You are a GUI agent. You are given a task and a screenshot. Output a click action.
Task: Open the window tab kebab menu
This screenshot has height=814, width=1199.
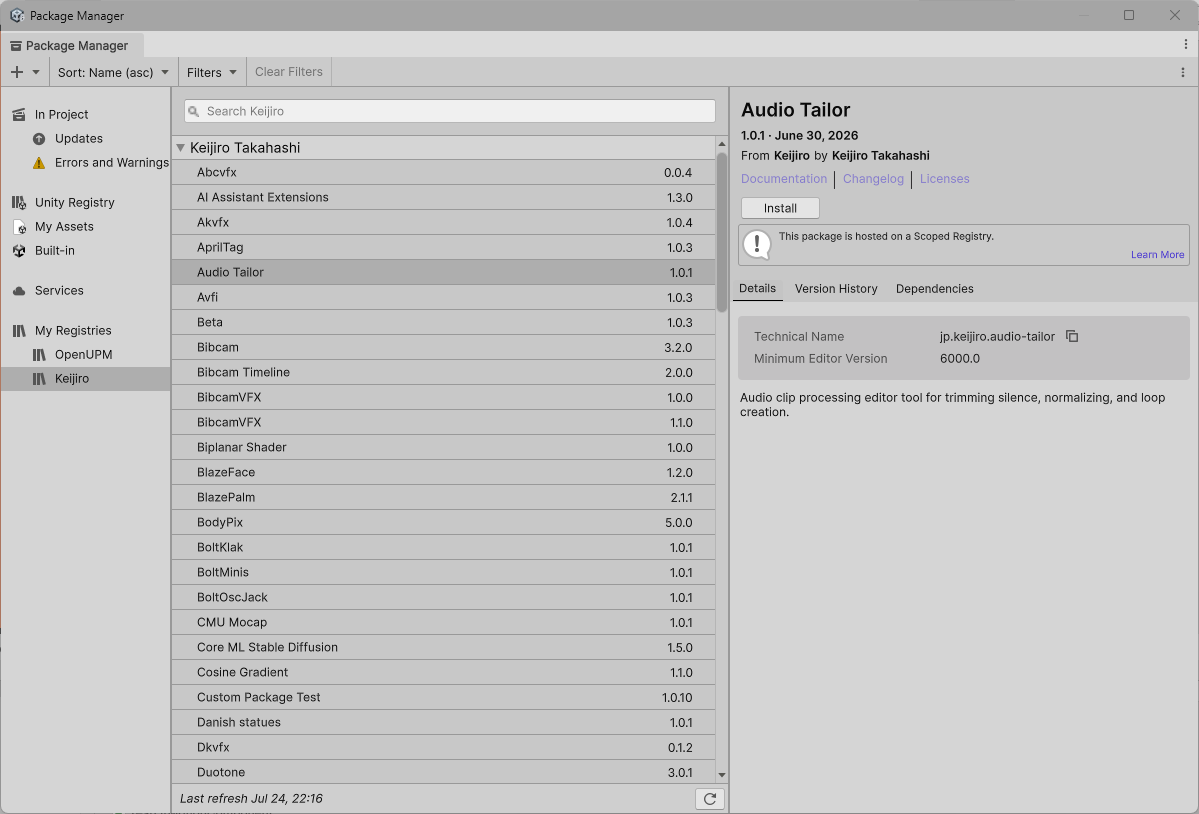coord(1185,44)
